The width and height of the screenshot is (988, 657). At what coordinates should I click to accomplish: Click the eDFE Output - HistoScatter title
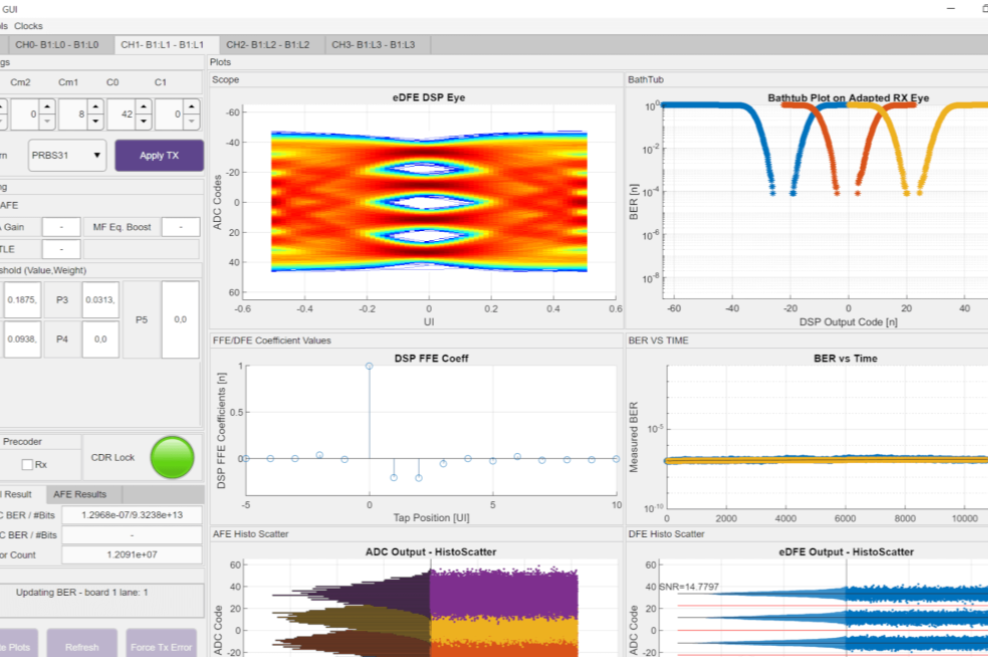pos(846,552)
